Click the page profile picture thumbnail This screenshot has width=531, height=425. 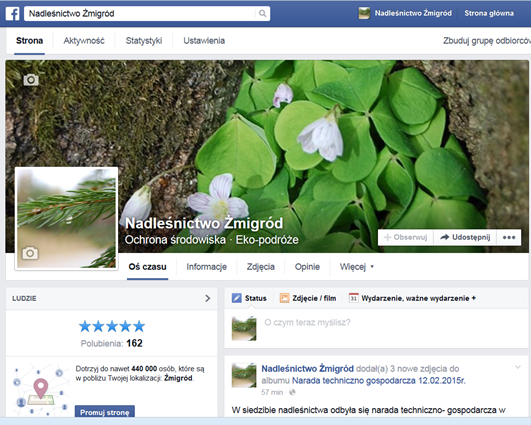(x=66, y=218)
